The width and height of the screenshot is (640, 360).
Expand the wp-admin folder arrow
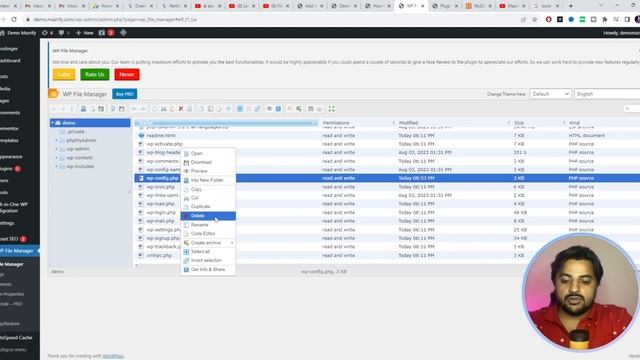point(57,149)
